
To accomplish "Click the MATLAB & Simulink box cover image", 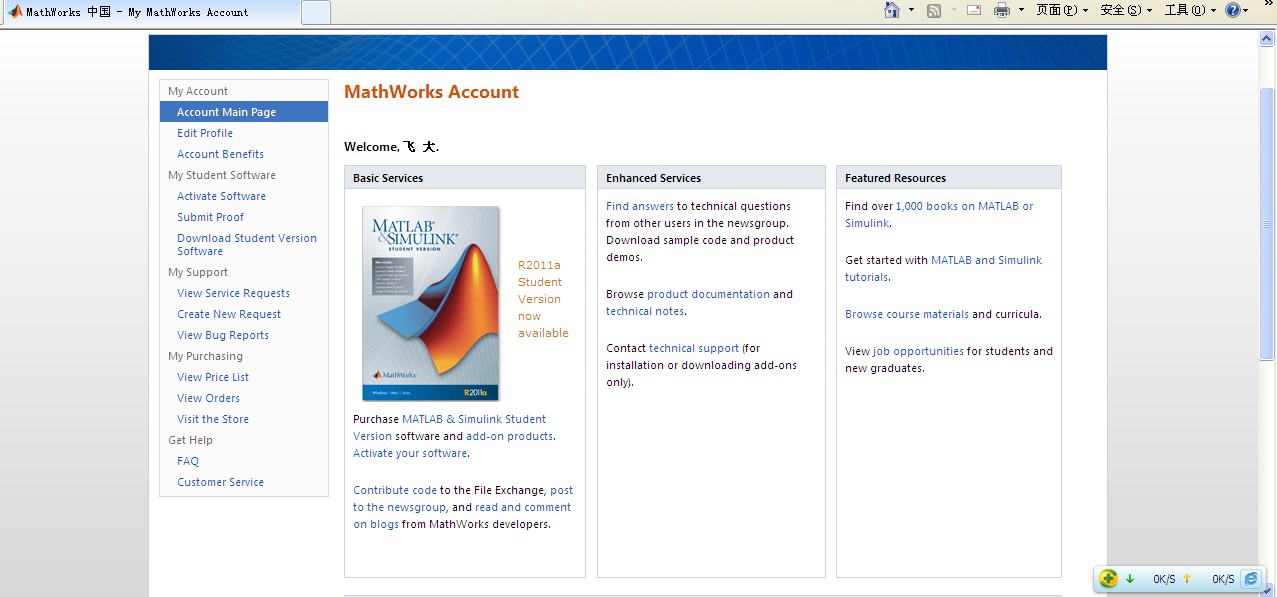I will 430,303.
